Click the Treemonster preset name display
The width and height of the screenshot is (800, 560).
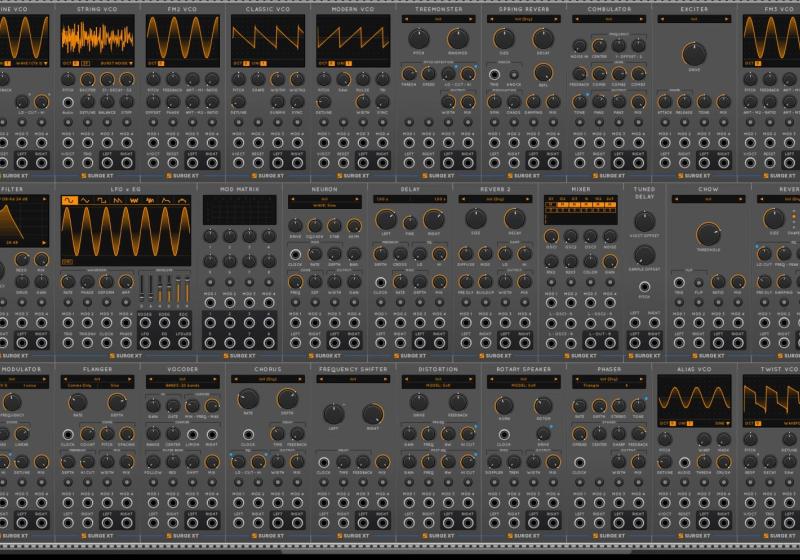pos(439,19)
